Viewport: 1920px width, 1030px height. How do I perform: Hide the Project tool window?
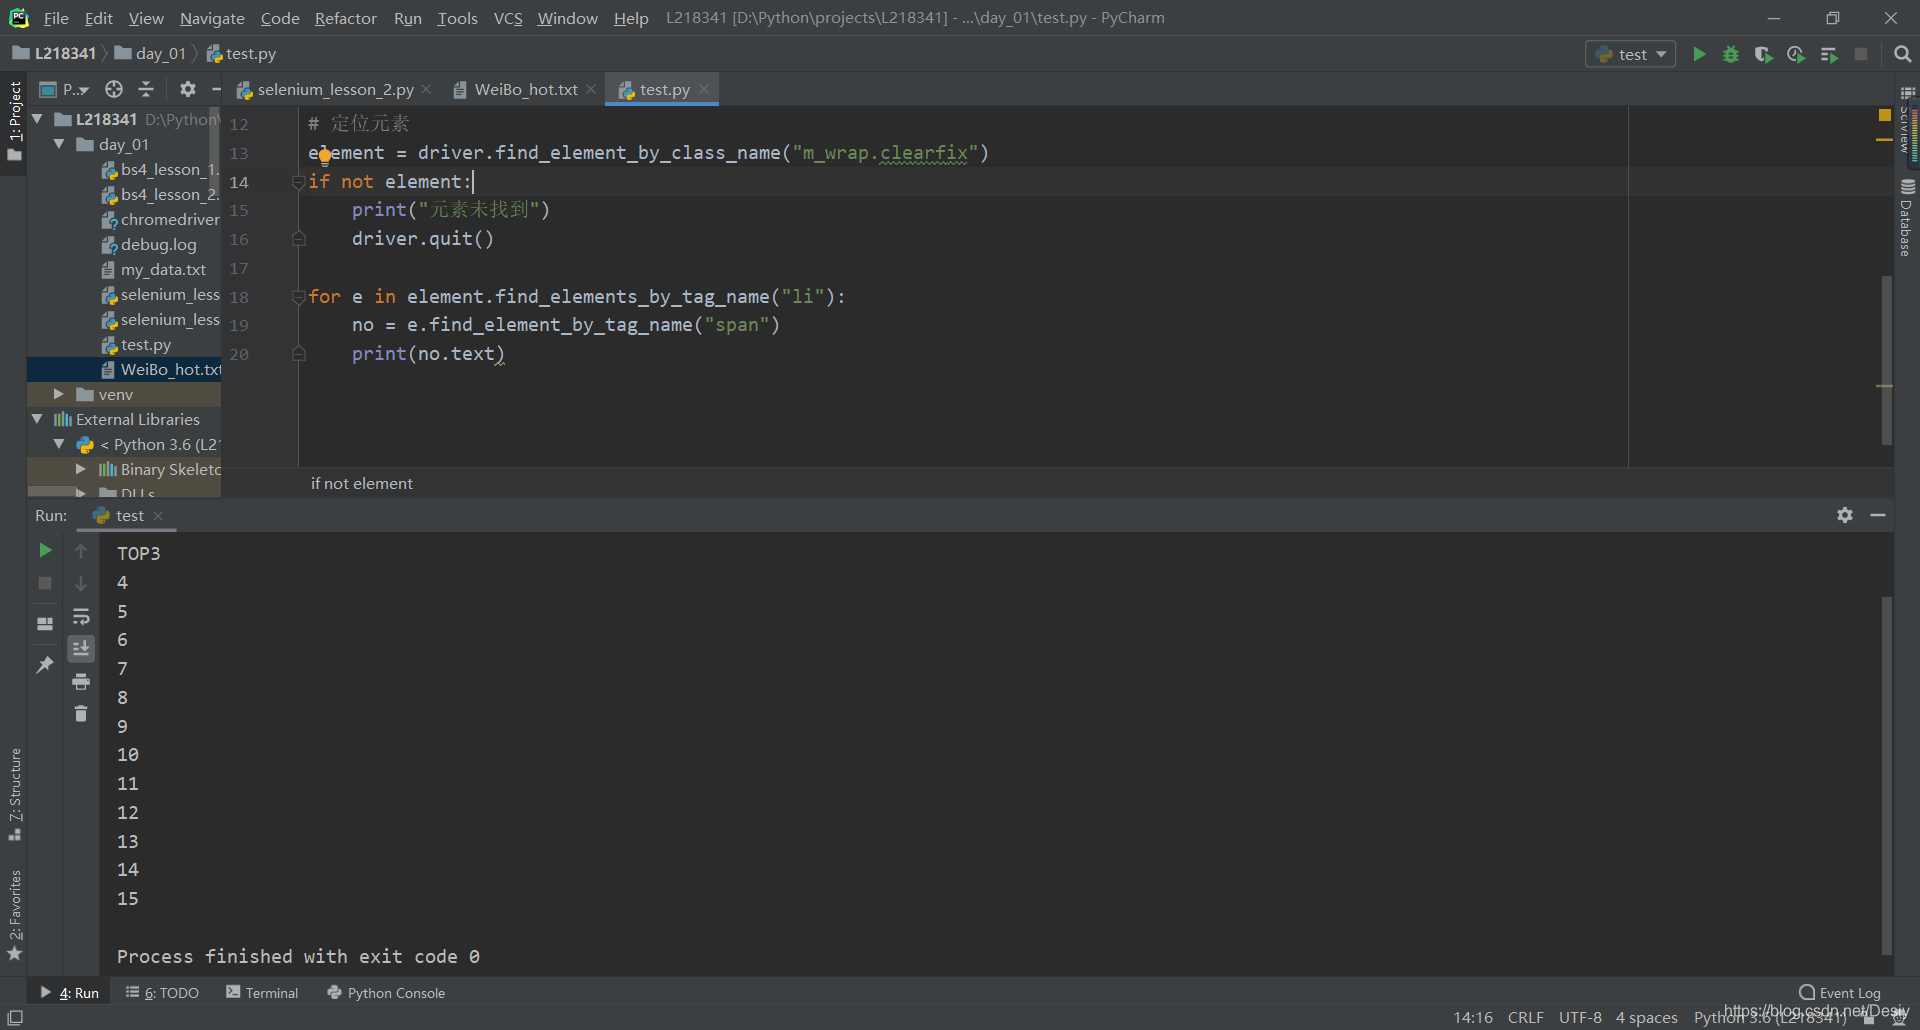click(x=215, y=89)
